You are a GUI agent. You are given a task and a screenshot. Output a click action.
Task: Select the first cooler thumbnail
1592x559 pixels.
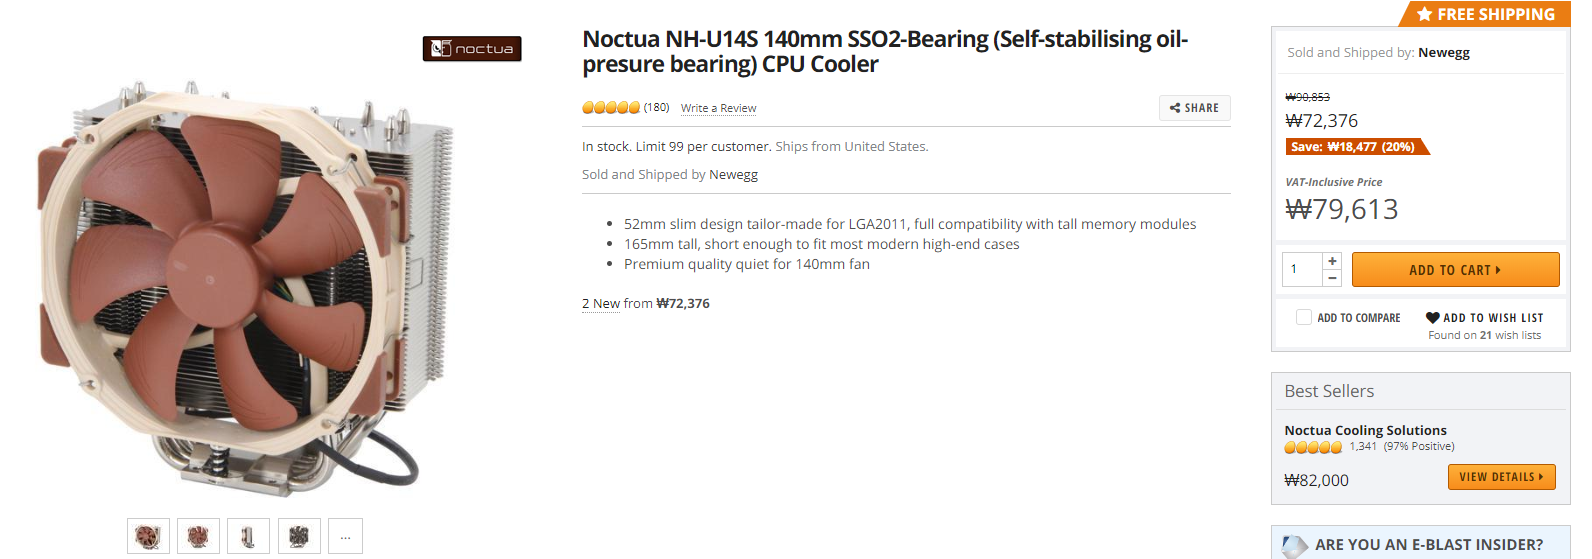coord(148,537)
